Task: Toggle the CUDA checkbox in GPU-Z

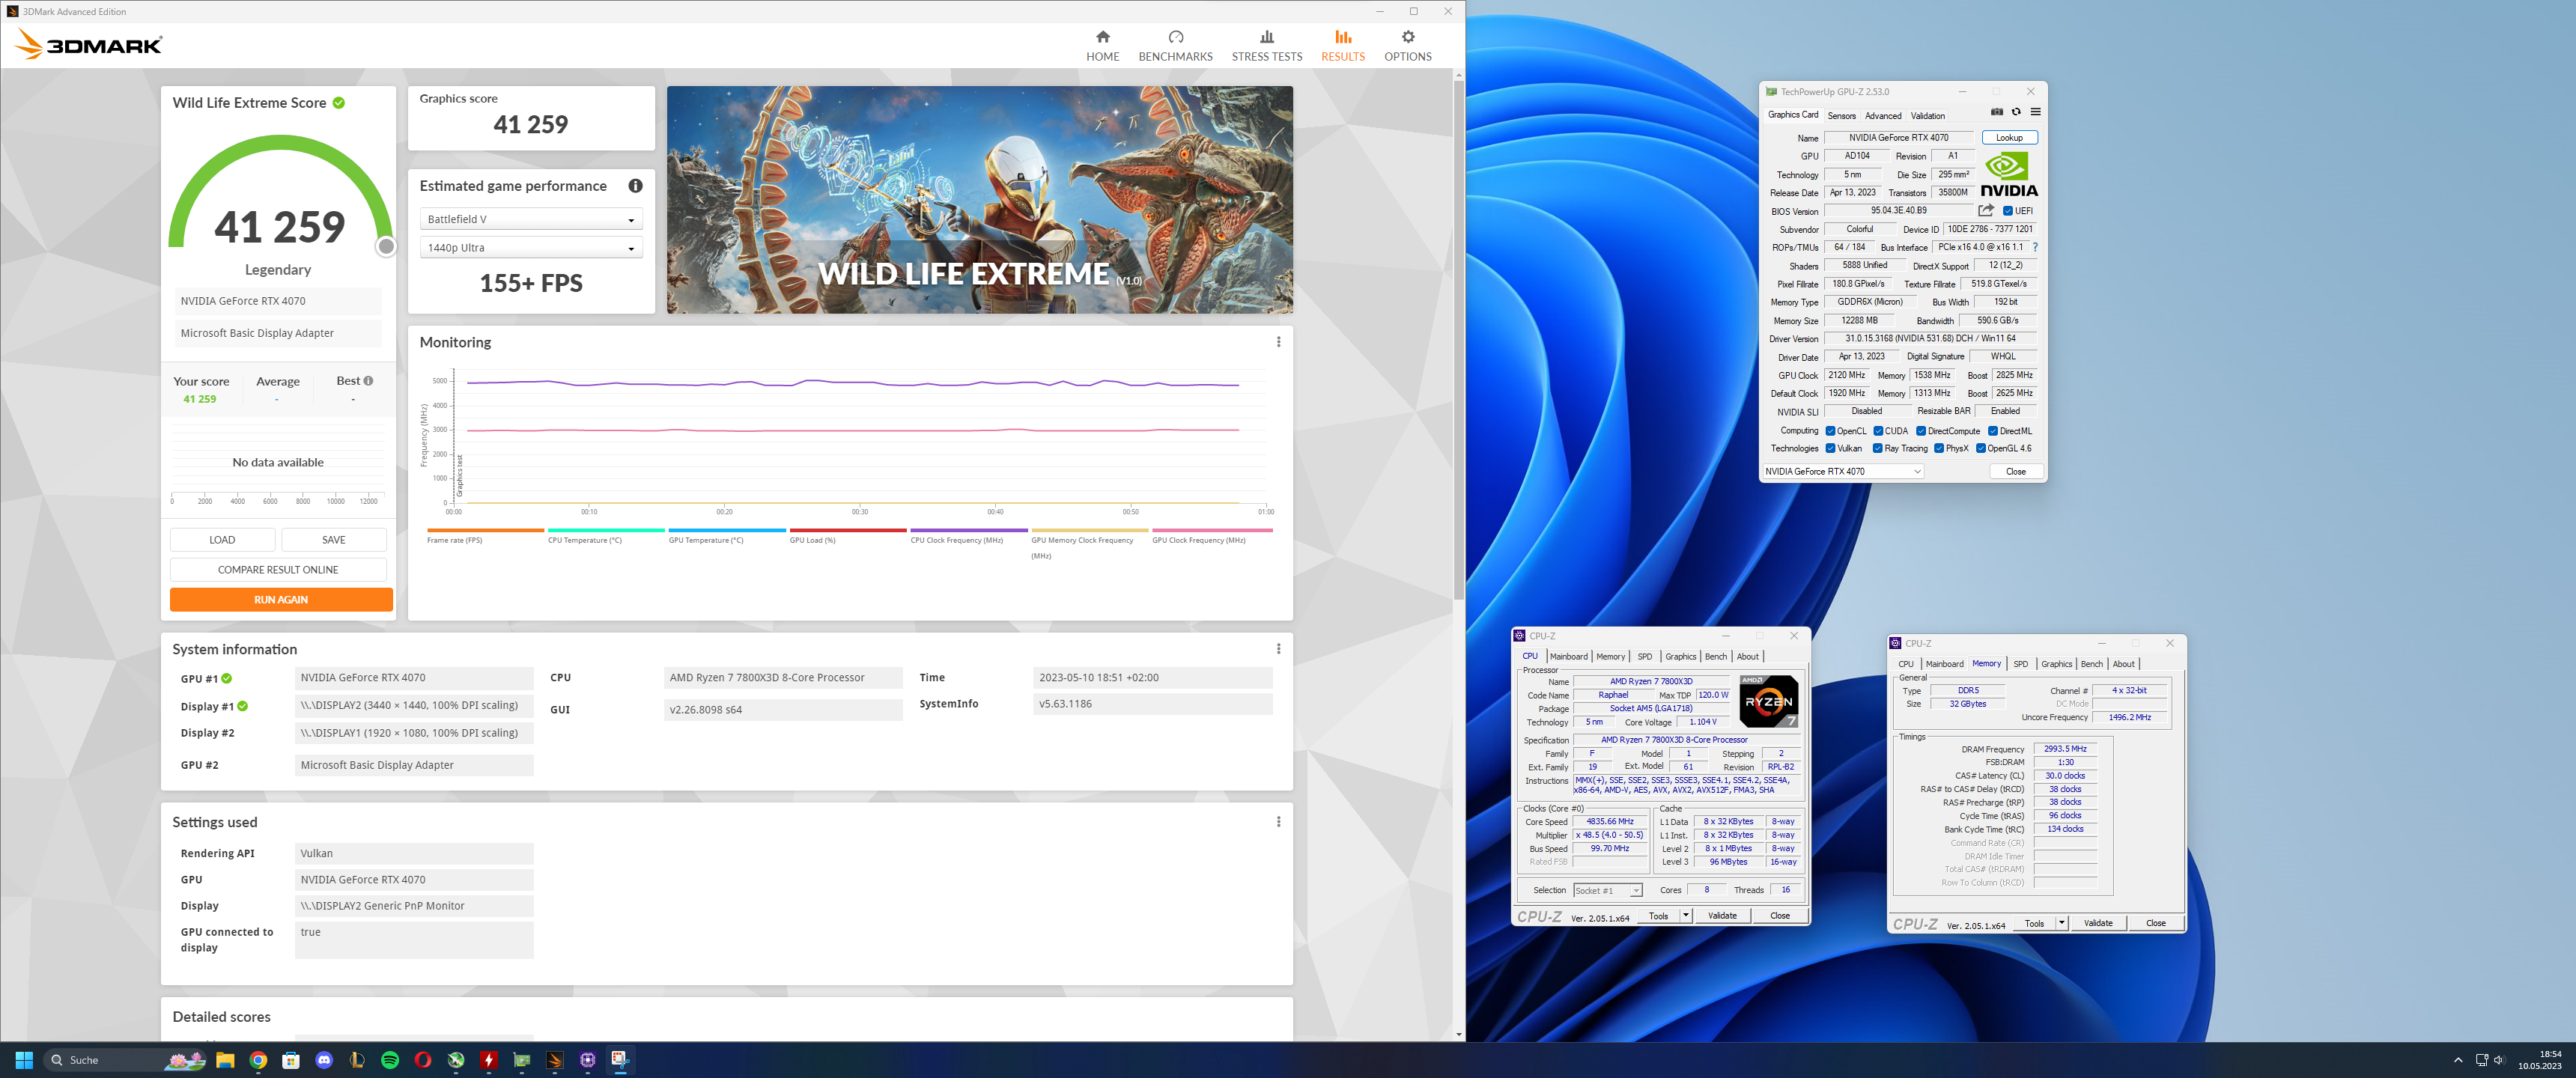Action: click(x=1878, y=431)
